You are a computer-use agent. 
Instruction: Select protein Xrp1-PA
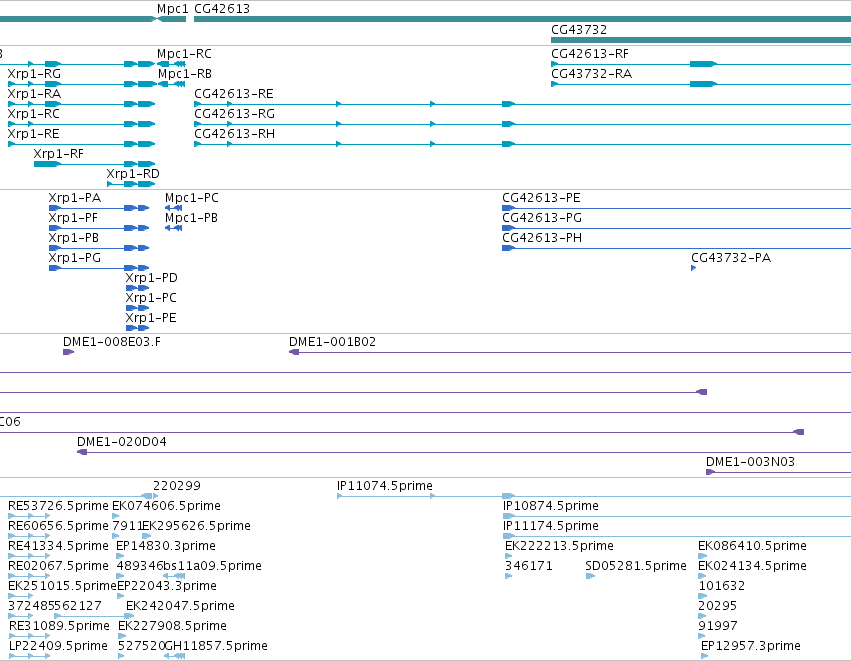pyautogui.click(x=75, y=198)
